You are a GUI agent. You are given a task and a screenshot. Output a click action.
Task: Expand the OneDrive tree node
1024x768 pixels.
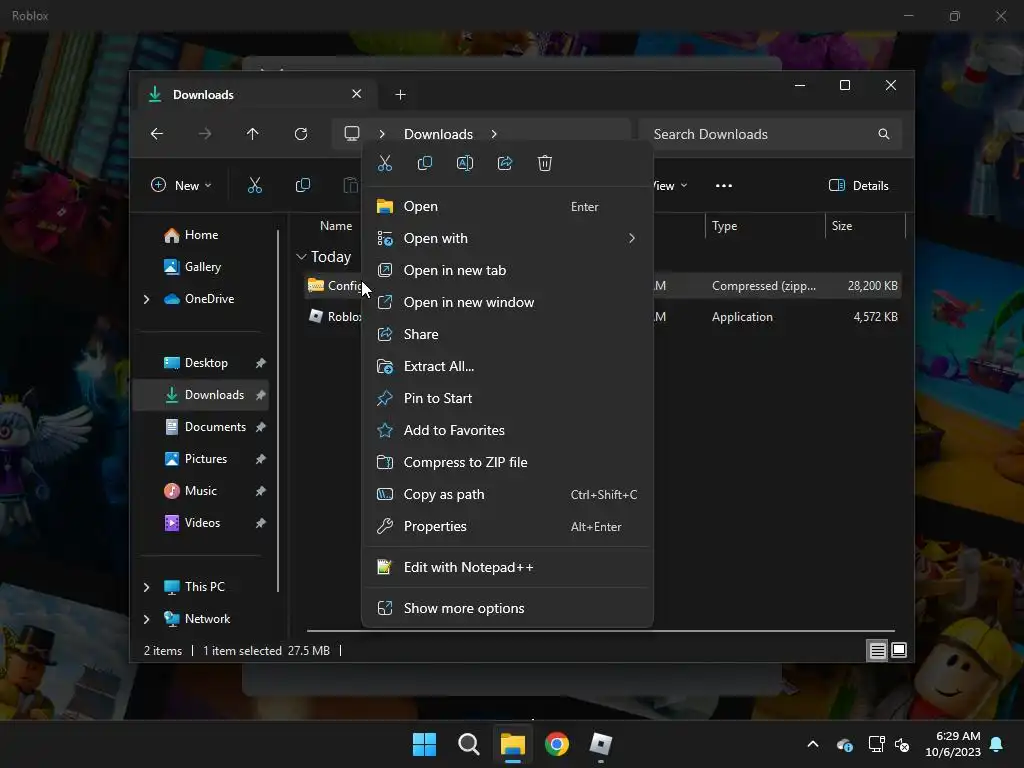pyautogui.click(x=146, y=299)
